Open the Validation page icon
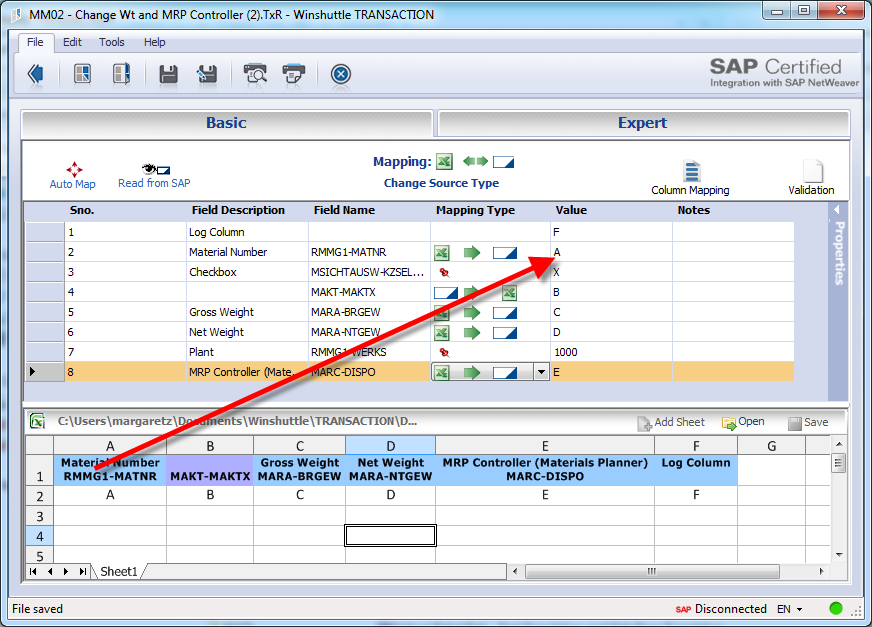Image resolution: width=872 pixels, height=627 pixels. 813,171
